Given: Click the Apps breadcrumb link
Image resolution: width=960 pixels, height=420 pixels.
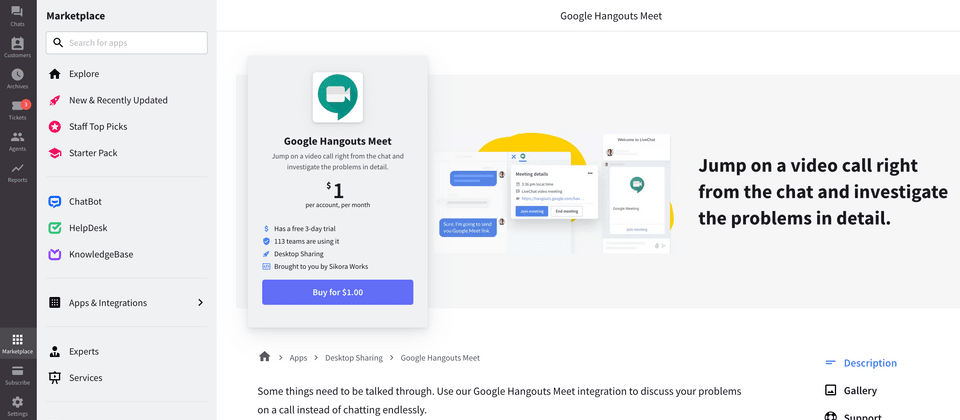Looking at the screenshot, I should coord(298,358).
